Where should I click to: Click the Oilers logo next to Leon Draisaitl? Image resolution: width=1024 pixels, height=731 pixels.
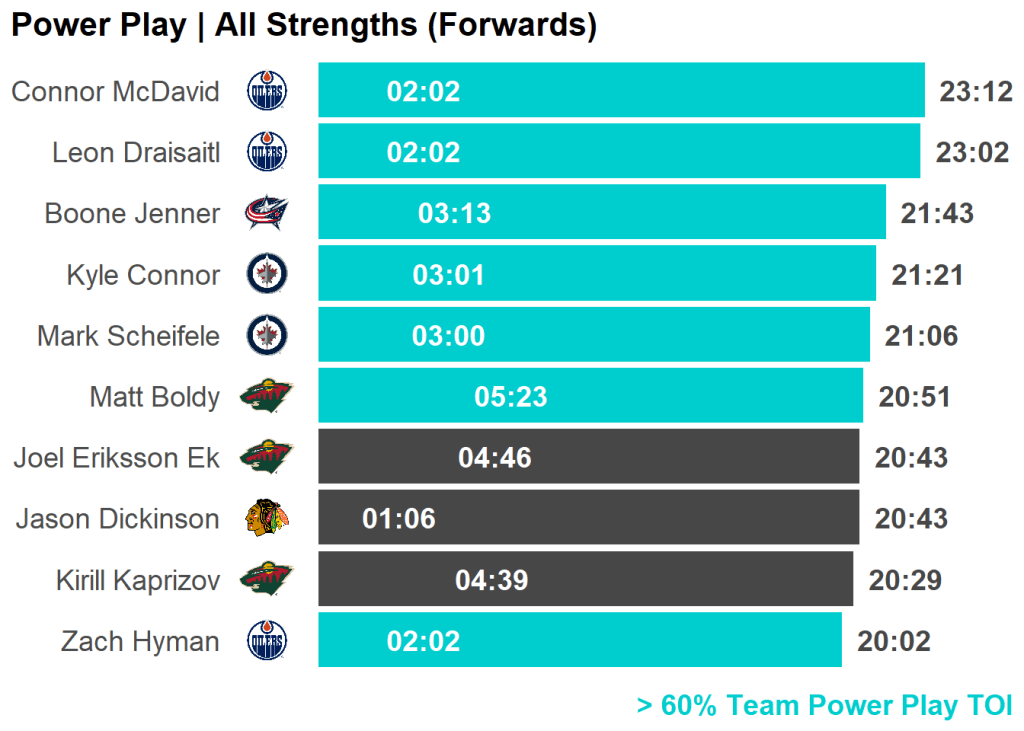coord(267,152)
